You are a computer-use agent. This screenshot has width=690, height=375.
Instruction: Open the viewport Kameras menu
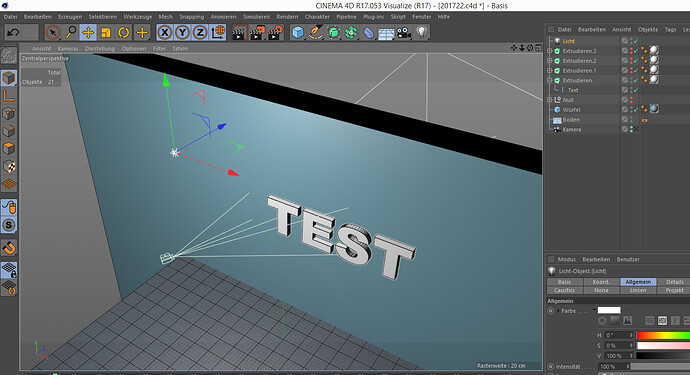(68, 48)
